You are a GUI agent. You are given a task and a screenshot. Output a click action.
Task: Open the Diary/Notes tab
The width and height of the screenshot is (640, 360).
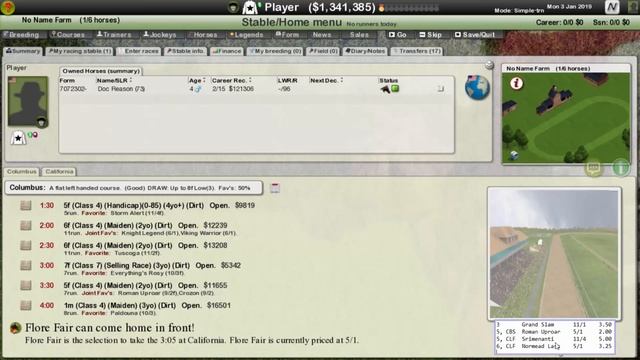point(365,51)
